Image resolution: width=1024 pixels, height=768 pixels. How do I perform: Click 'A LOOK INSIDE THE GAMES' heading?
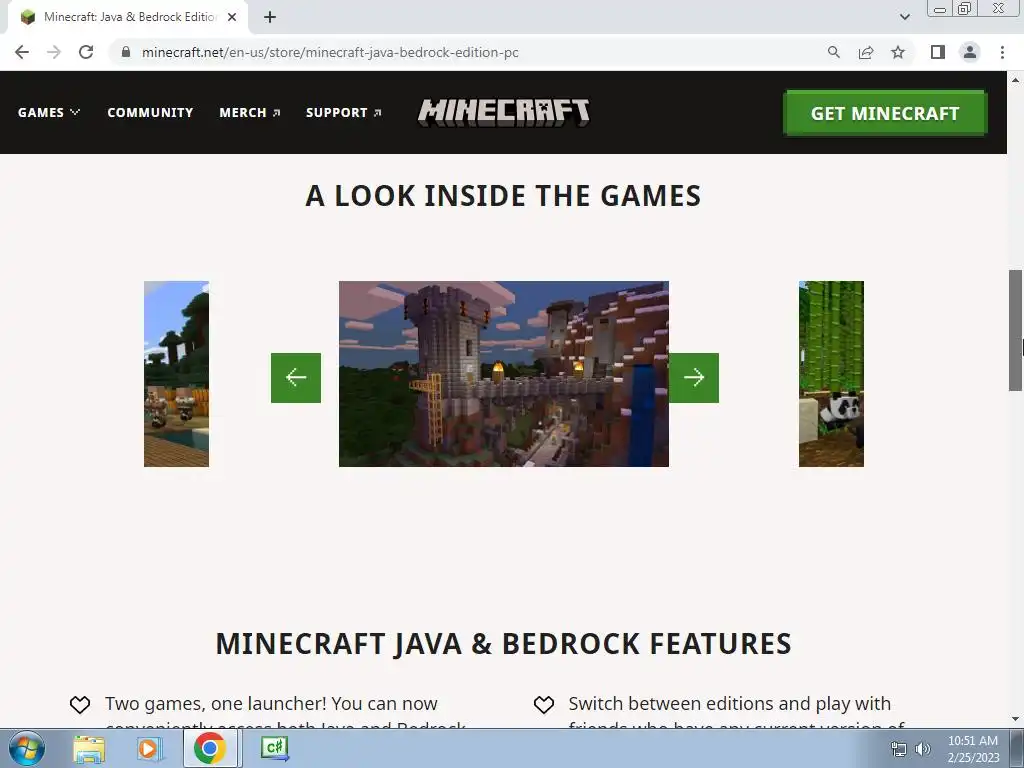[503, 196]
